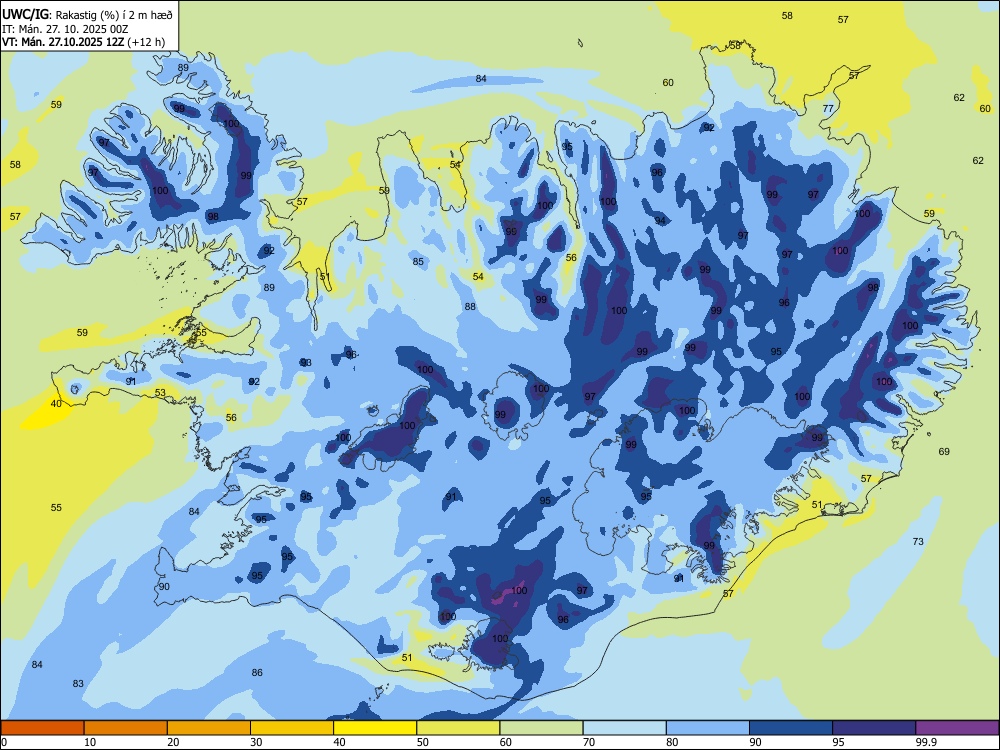
Task: Select the 30–40 gold legend swatch
Action: 292,728
